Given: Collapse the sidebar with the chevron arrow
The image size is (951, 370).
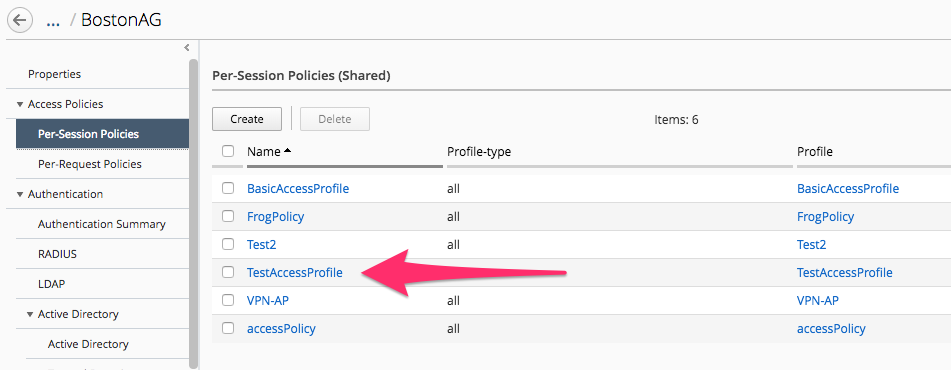Looking at the screenshot, I should [187, 47].
